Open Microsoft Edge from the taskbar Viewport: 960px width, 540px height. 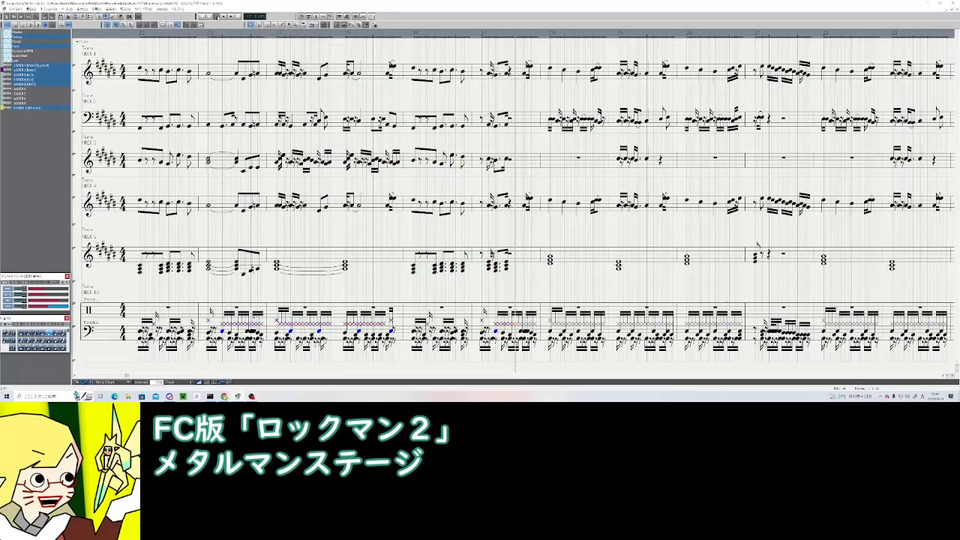[114, 396]
